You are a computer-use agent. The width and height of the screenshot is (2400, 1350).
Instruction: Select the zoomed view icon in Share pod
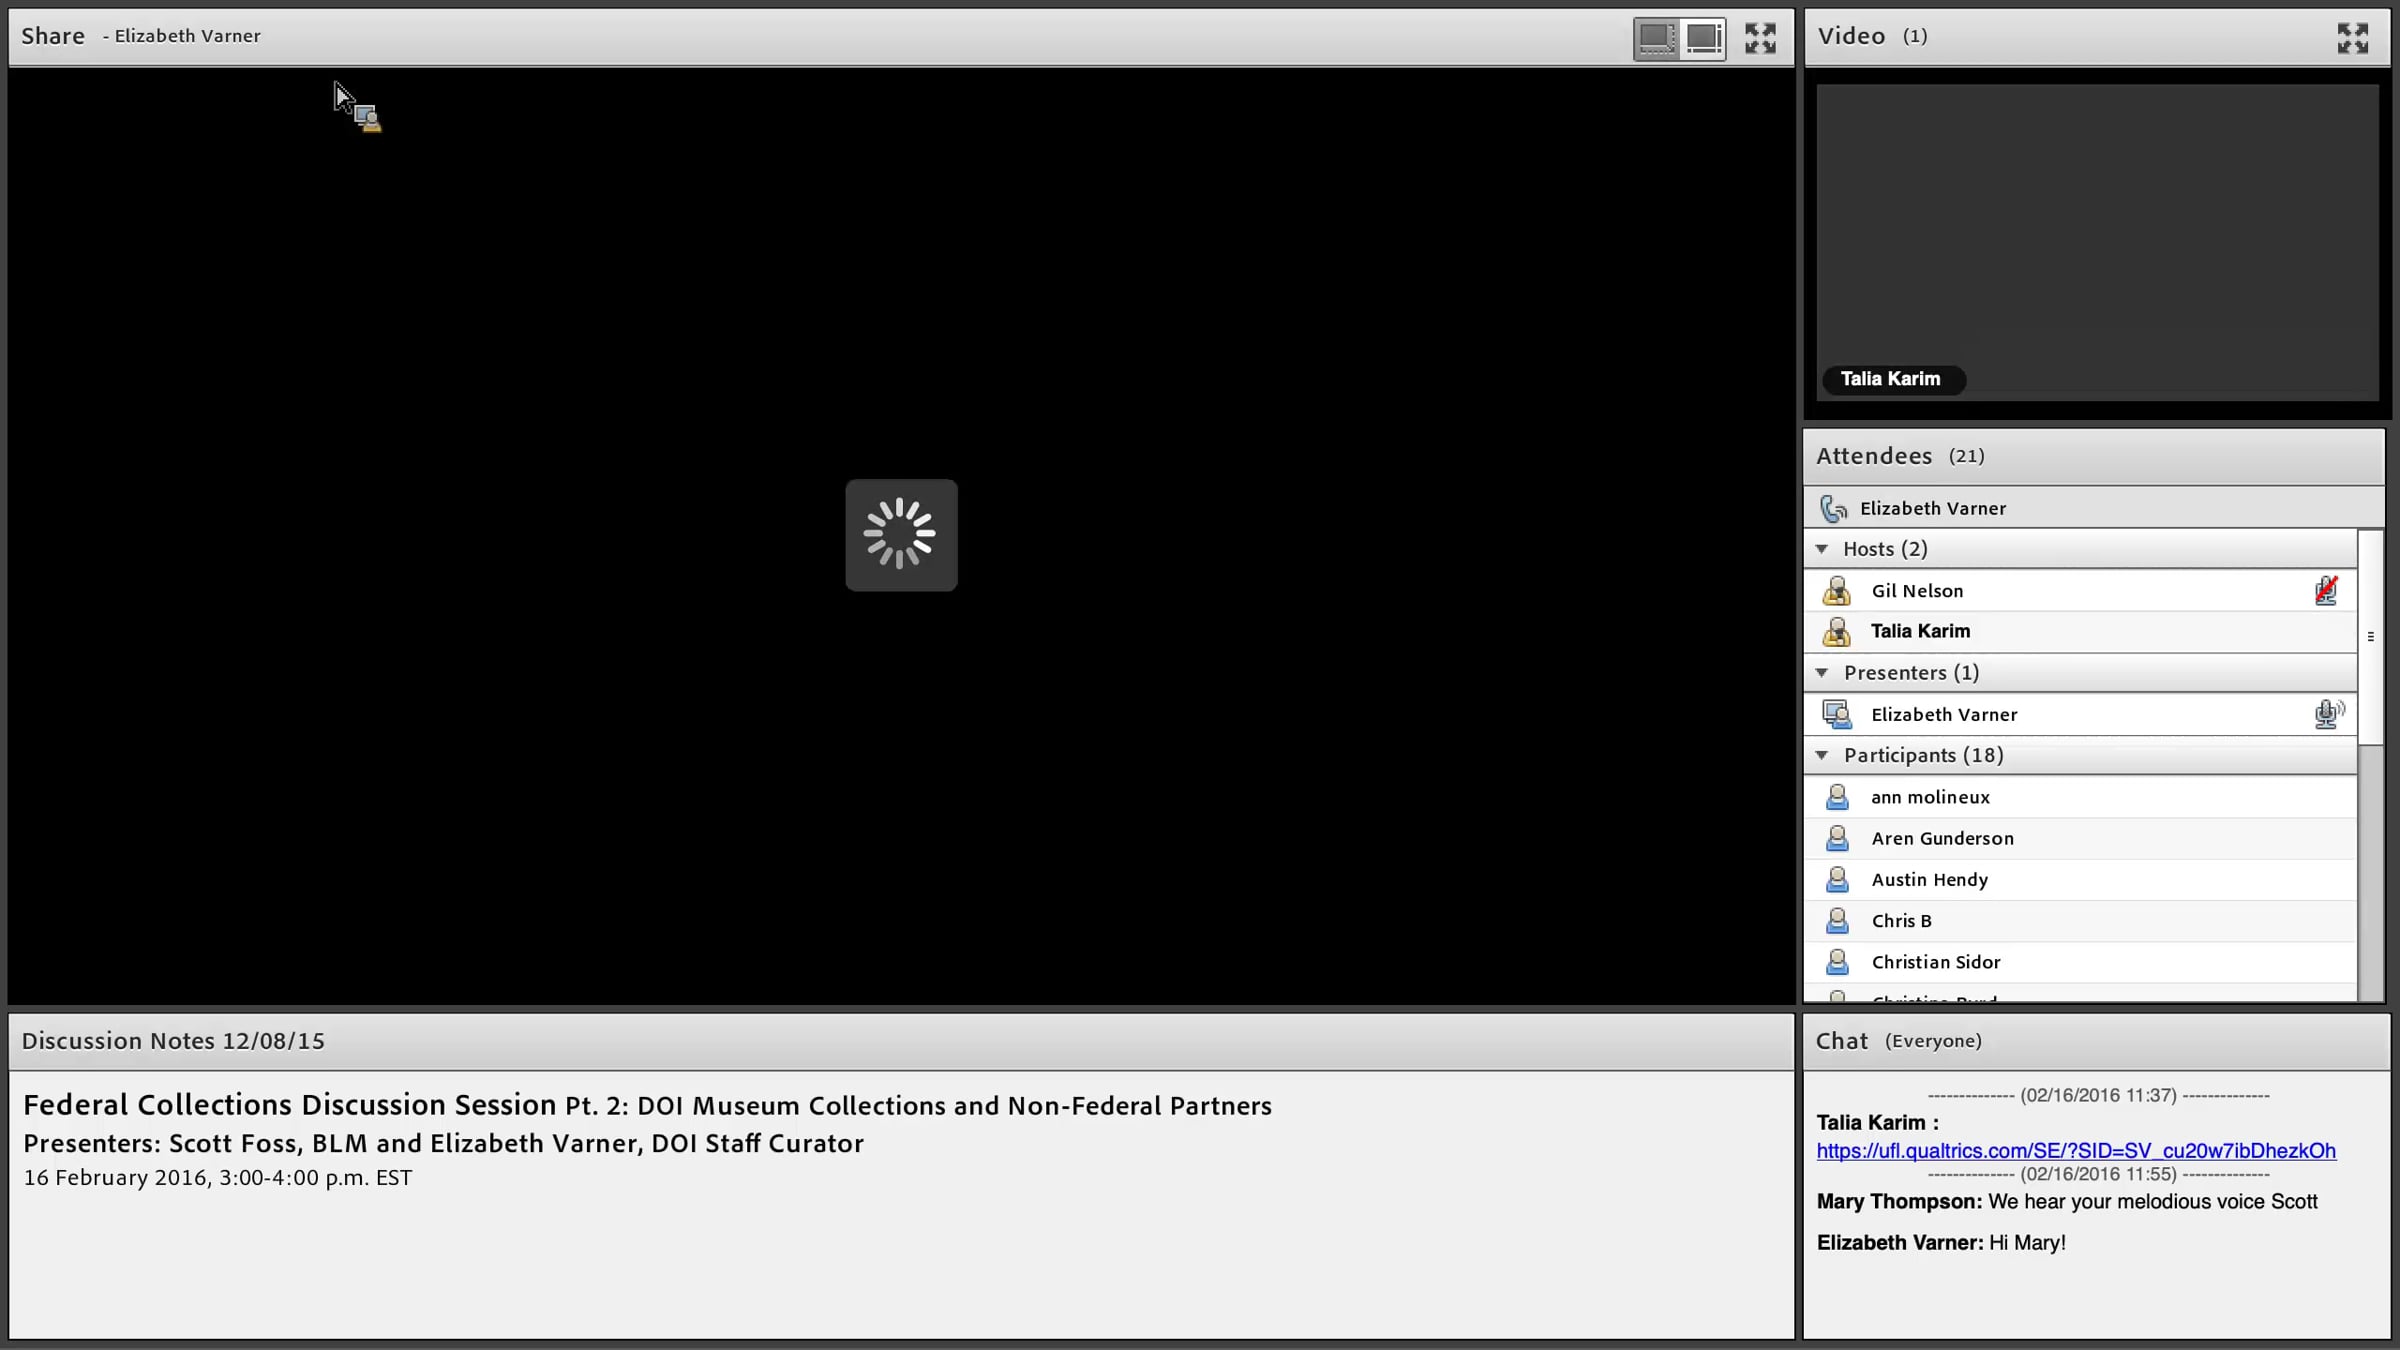(1704, 38)
